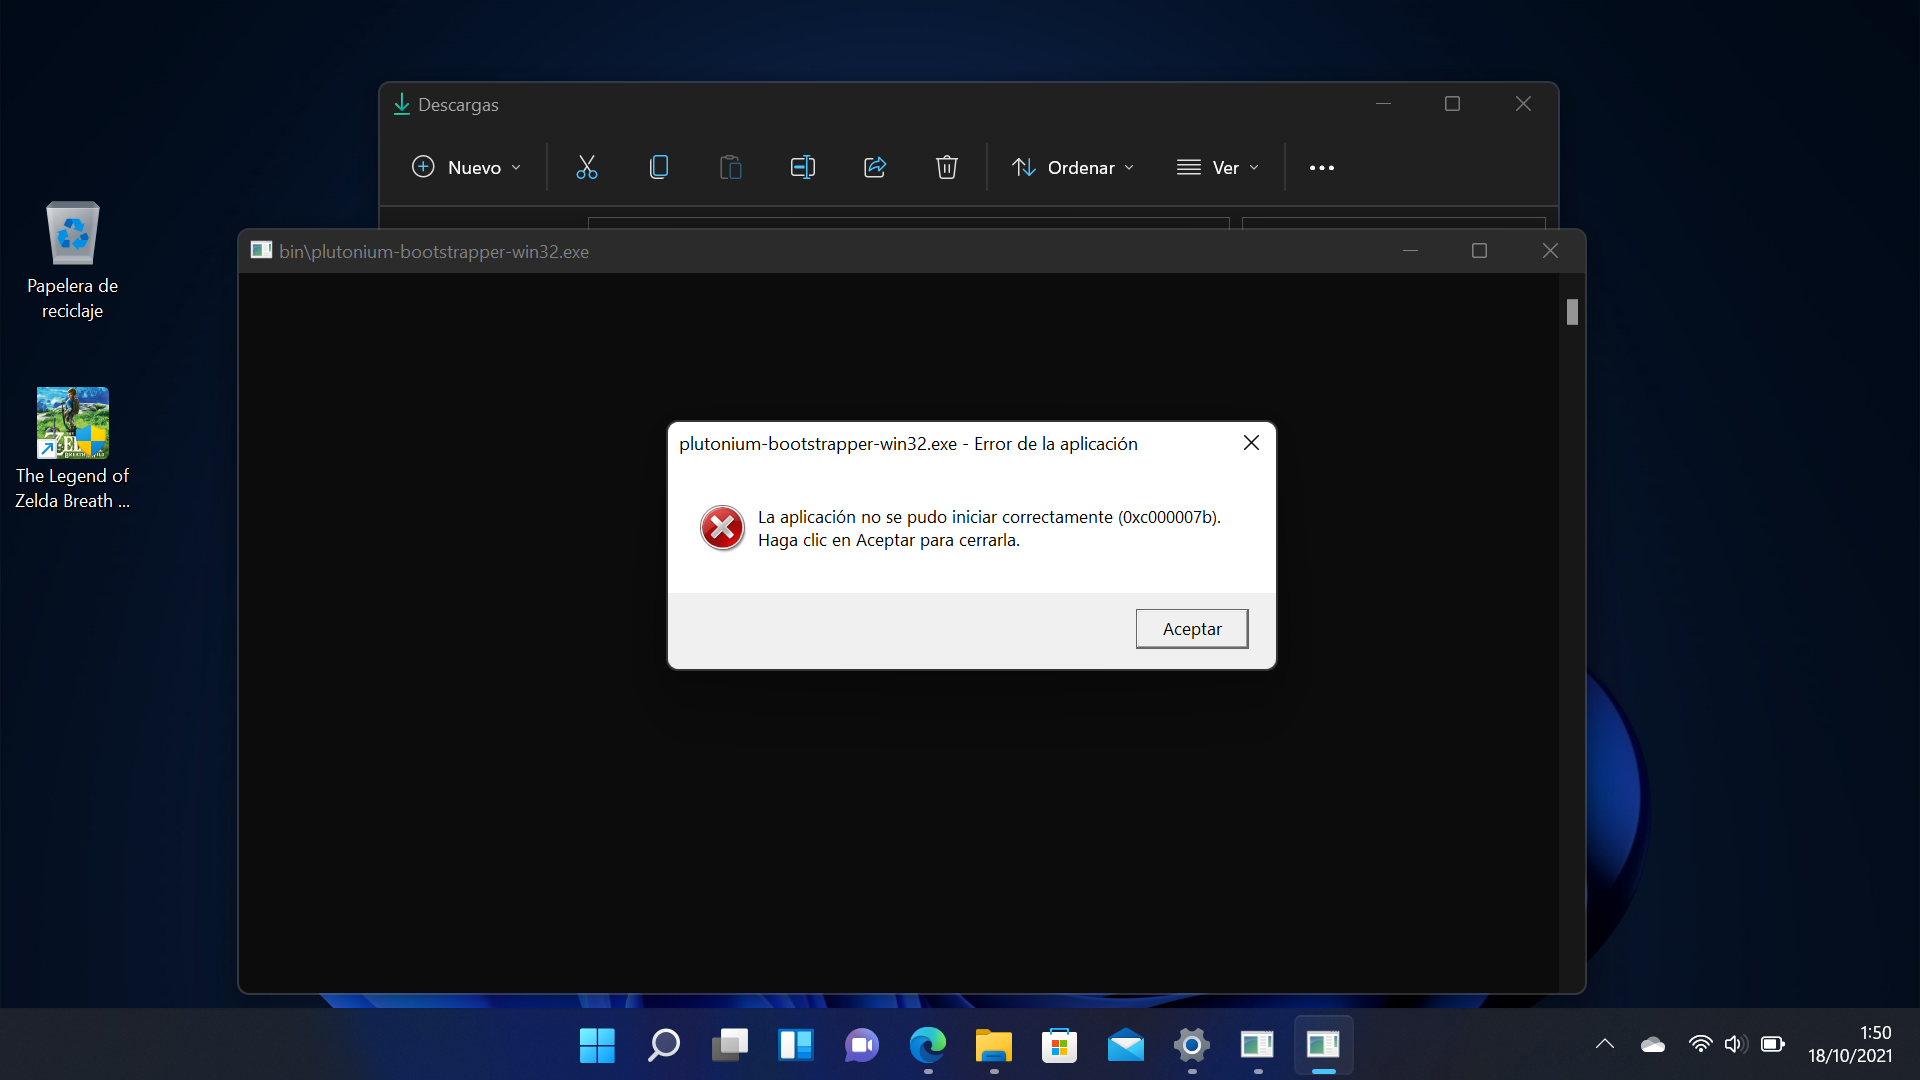Click the Share icon in Explorer toolbar
Viewport: 1920px width, 1080px height.
[874, 167]
